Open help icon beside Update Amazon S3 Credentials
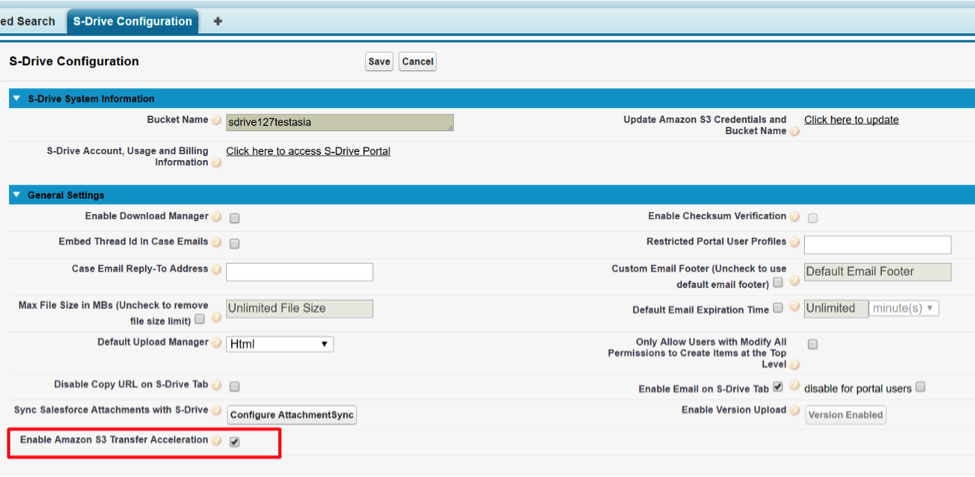The height and width of the screenshot is (477, 975). click(x=794, y=132)
